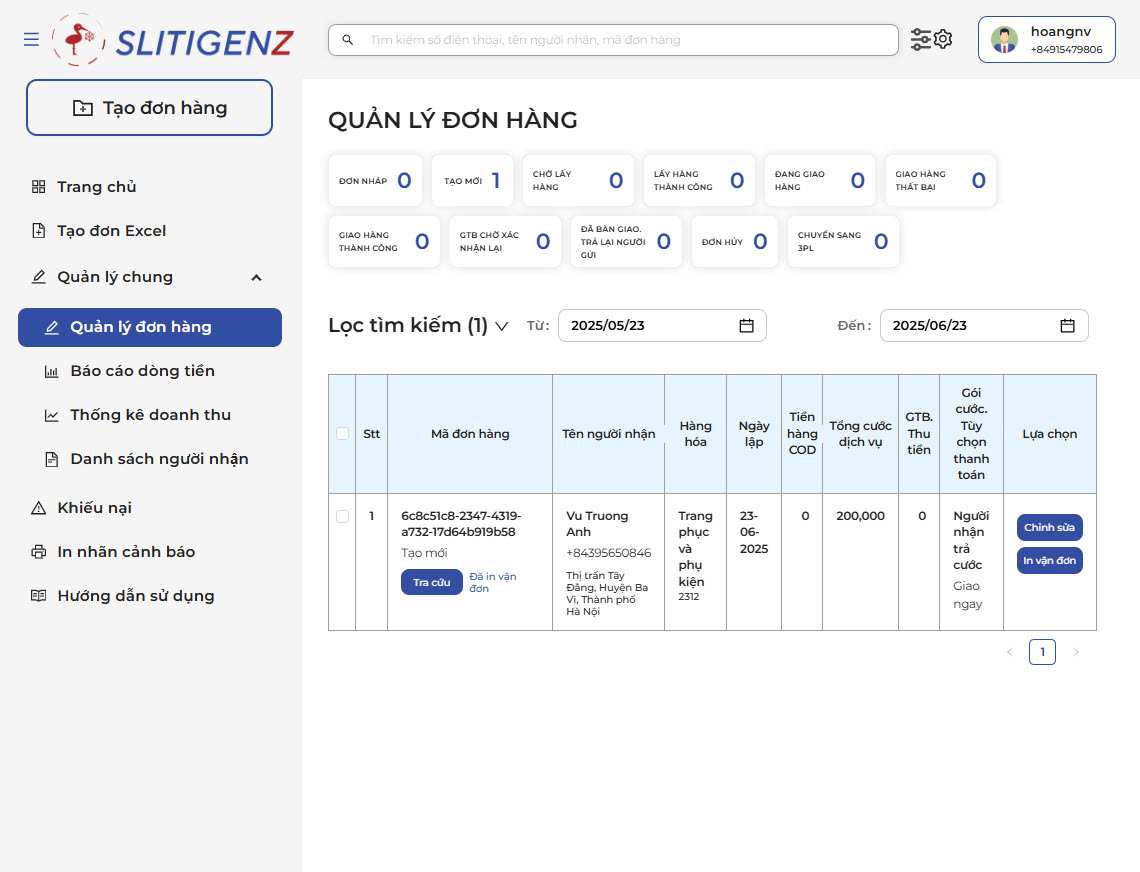Filter by Tạo mới status card

pyautogui.click(x=473, y=180)
